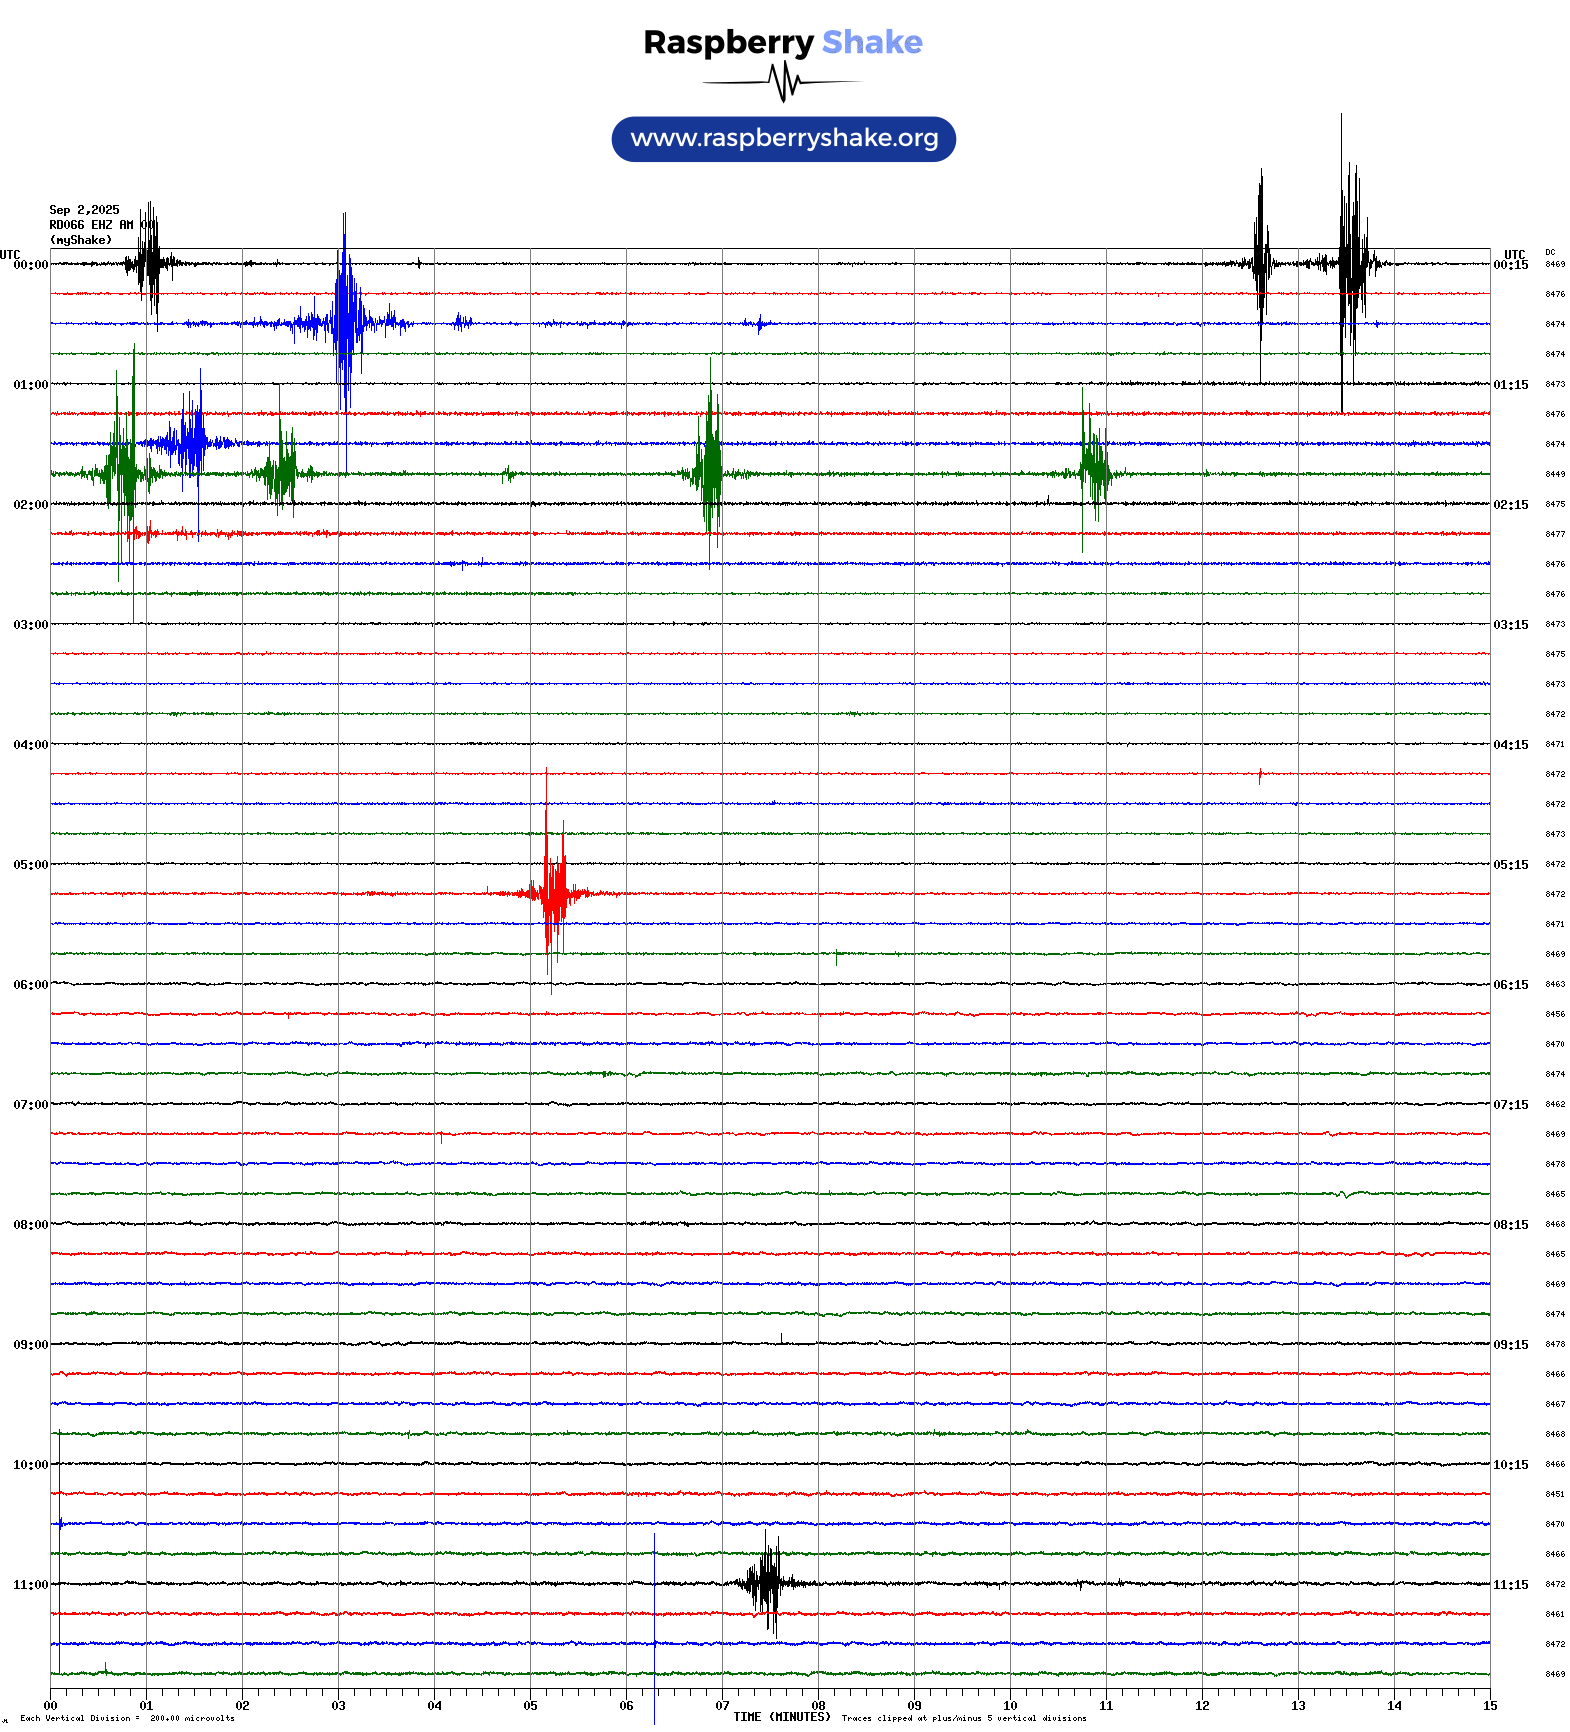Click the 08:00 UTC label on left axis
Image resolution: width=1570 pixels, height=1732 pixels.
tap(30, 1225)
